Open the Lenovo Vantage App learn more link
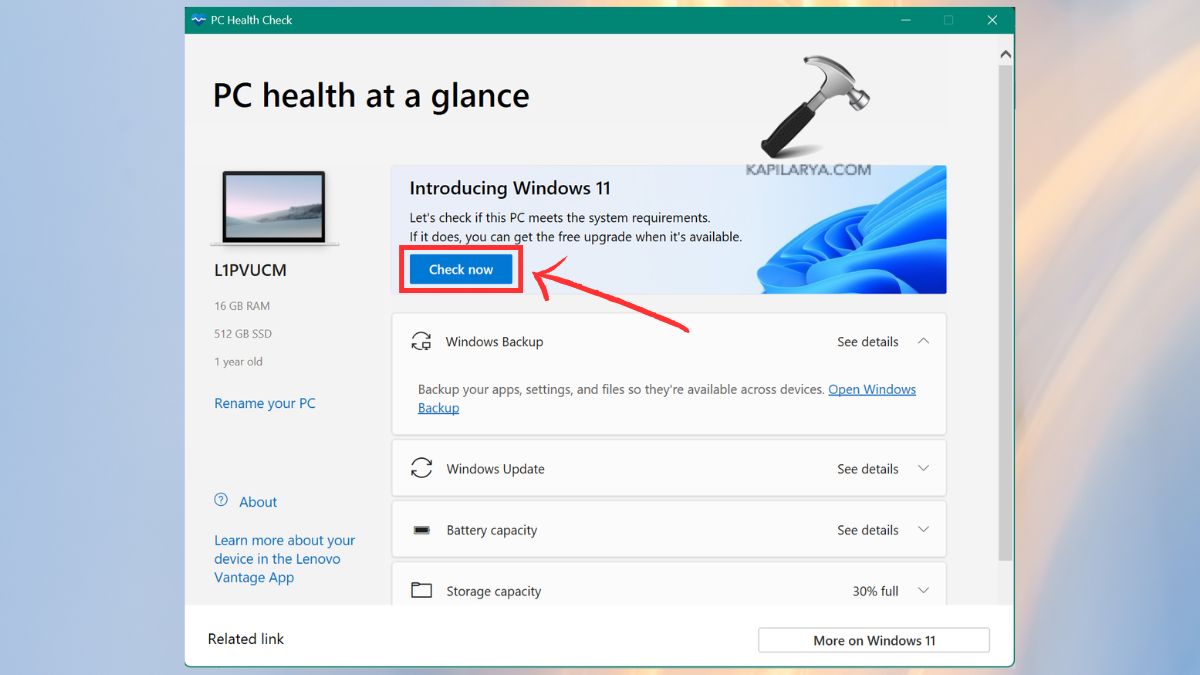Image resolution: width=1200 pixels, height=675 pixels. (284, 558)
